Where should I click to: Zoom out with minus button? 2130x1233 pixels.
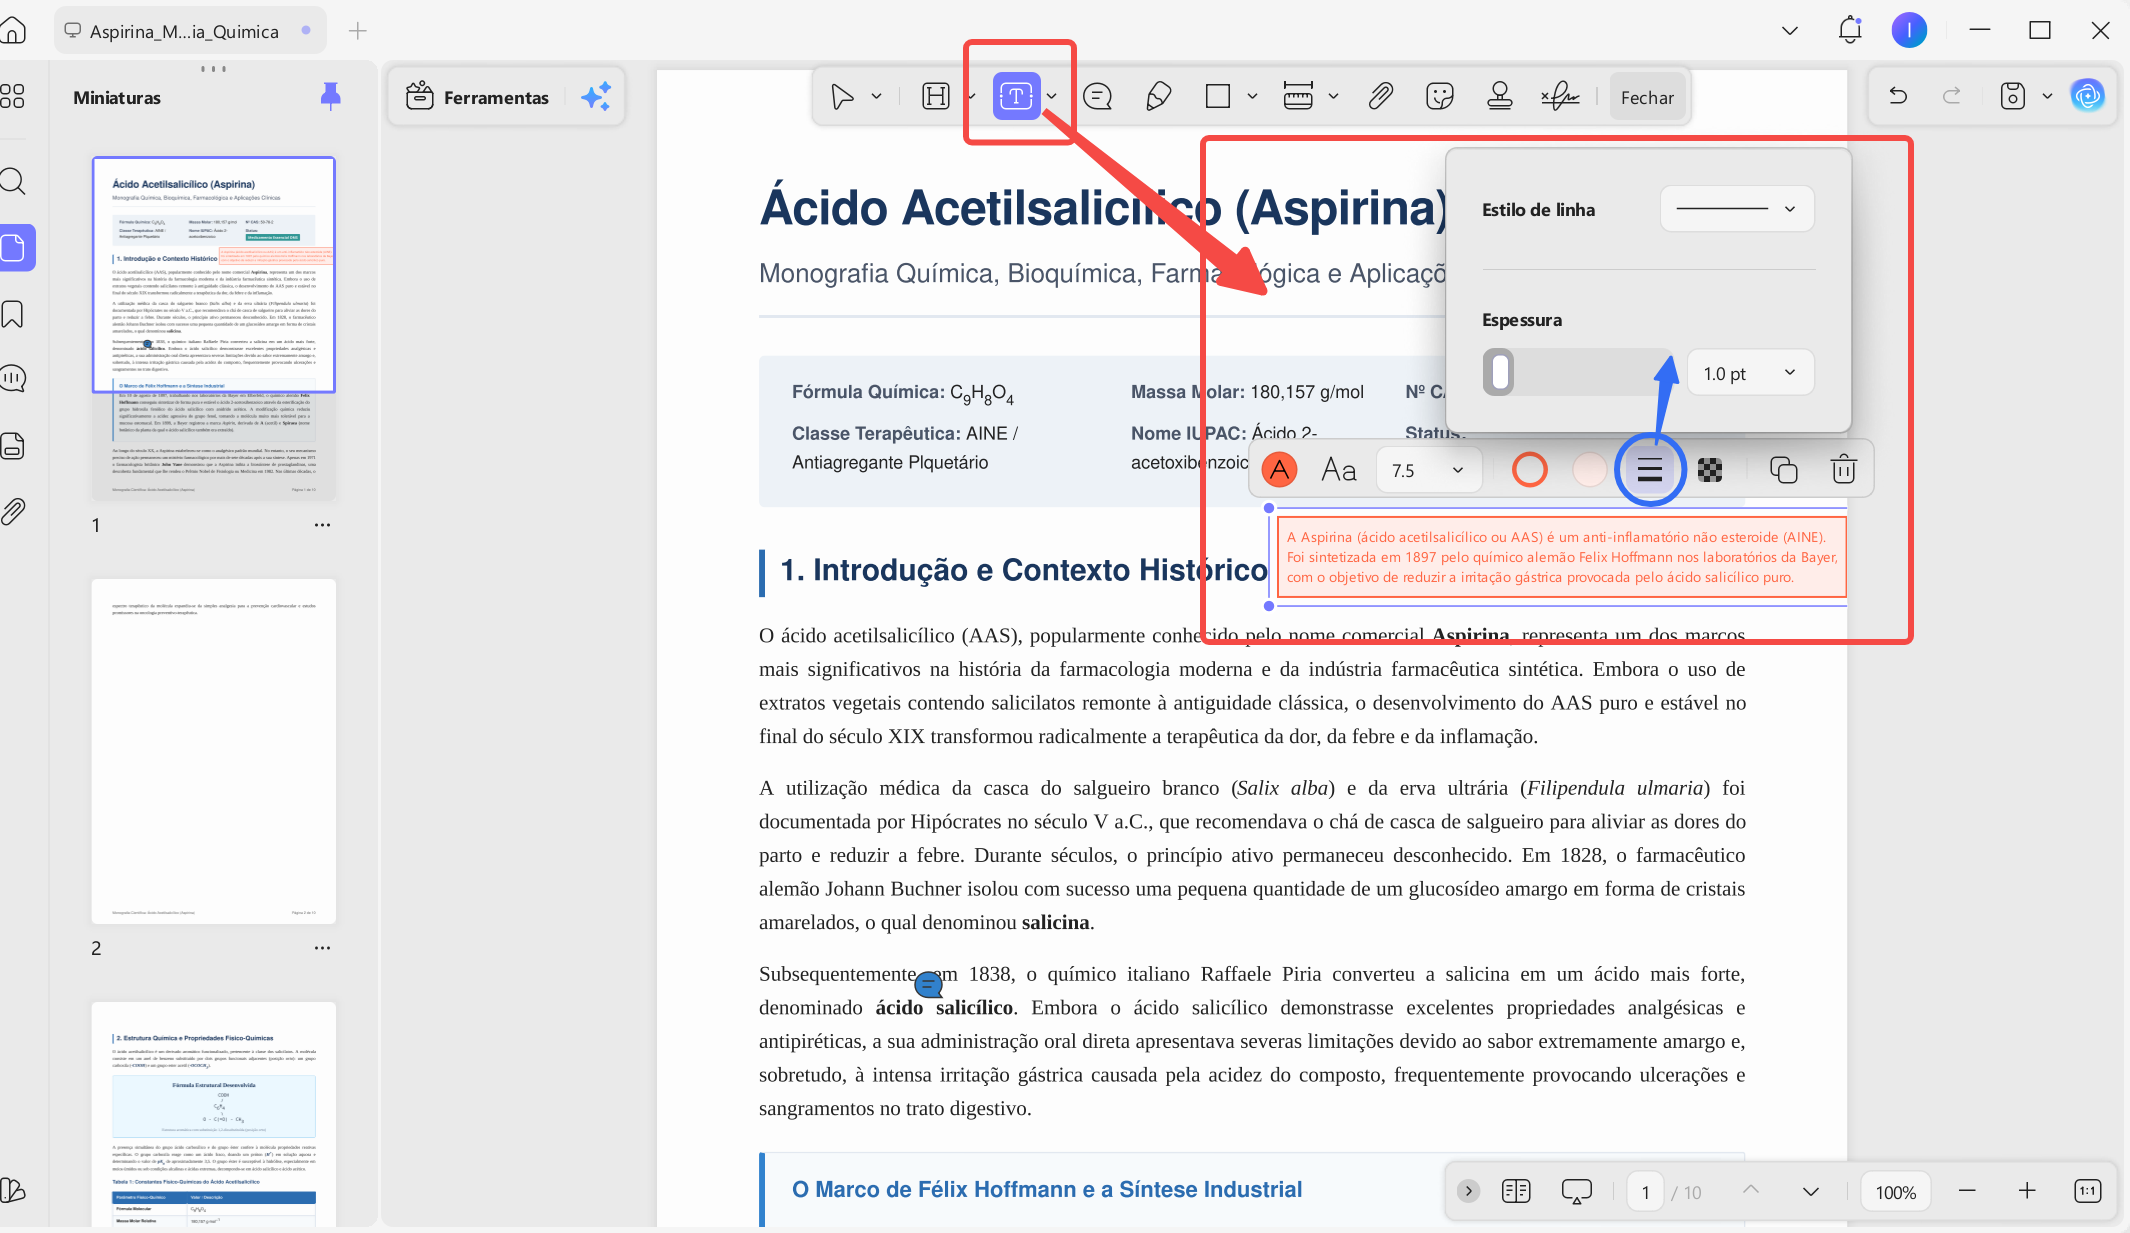click(1967, 1190)
